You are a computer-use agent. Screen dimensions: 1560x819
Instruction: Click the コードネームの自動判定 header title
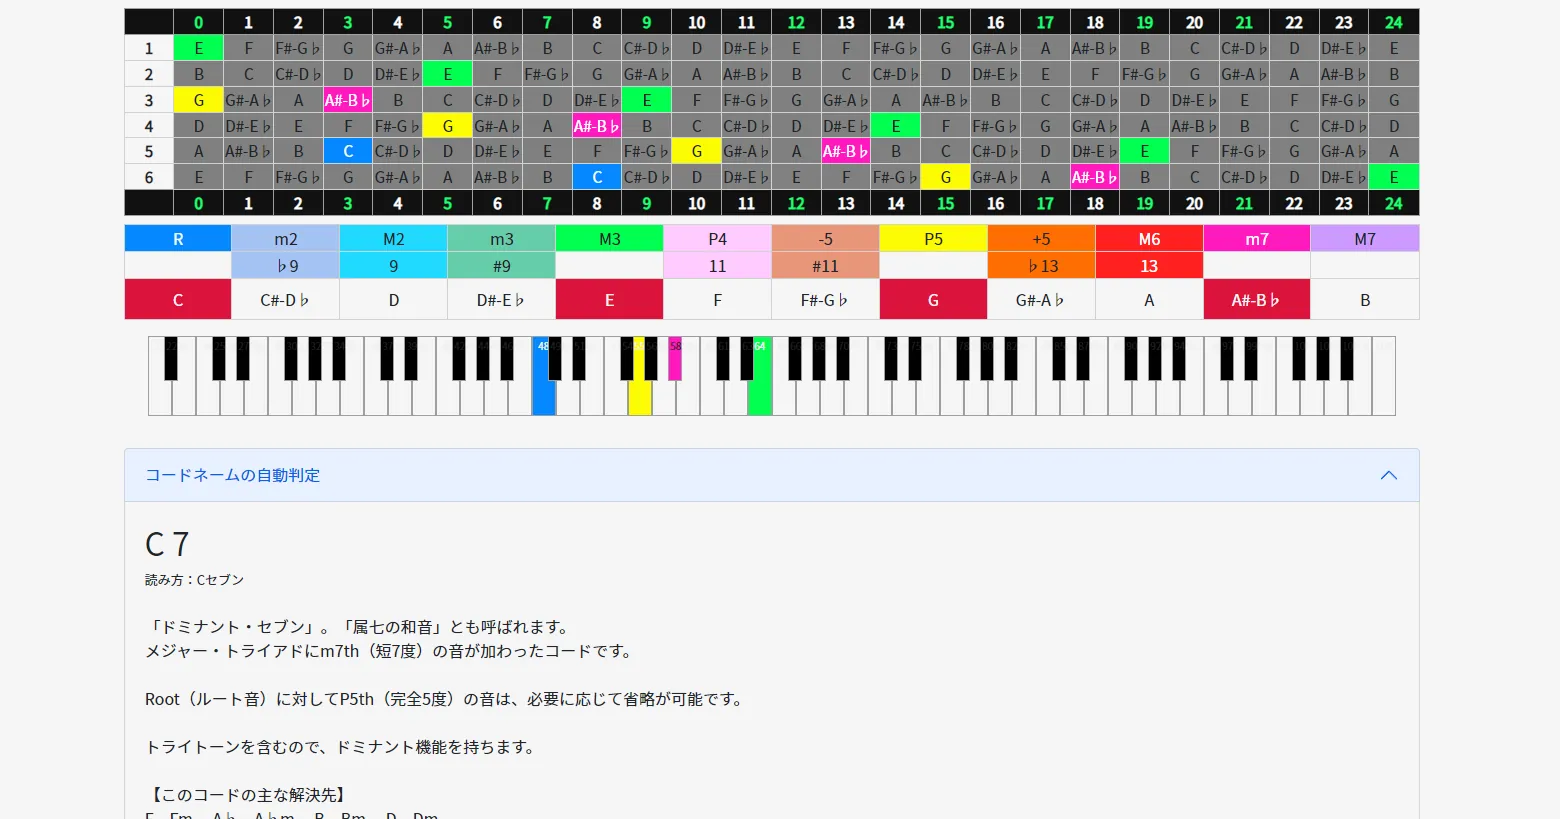(233, 475)
